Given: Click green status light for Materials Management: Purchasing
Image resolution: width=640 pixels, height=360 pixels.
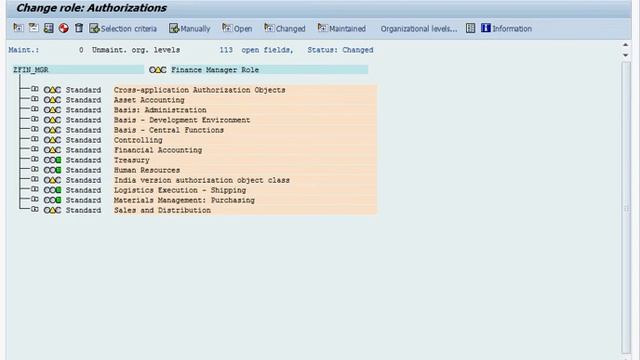Looking at the screenshot, I should coord(52,200).
